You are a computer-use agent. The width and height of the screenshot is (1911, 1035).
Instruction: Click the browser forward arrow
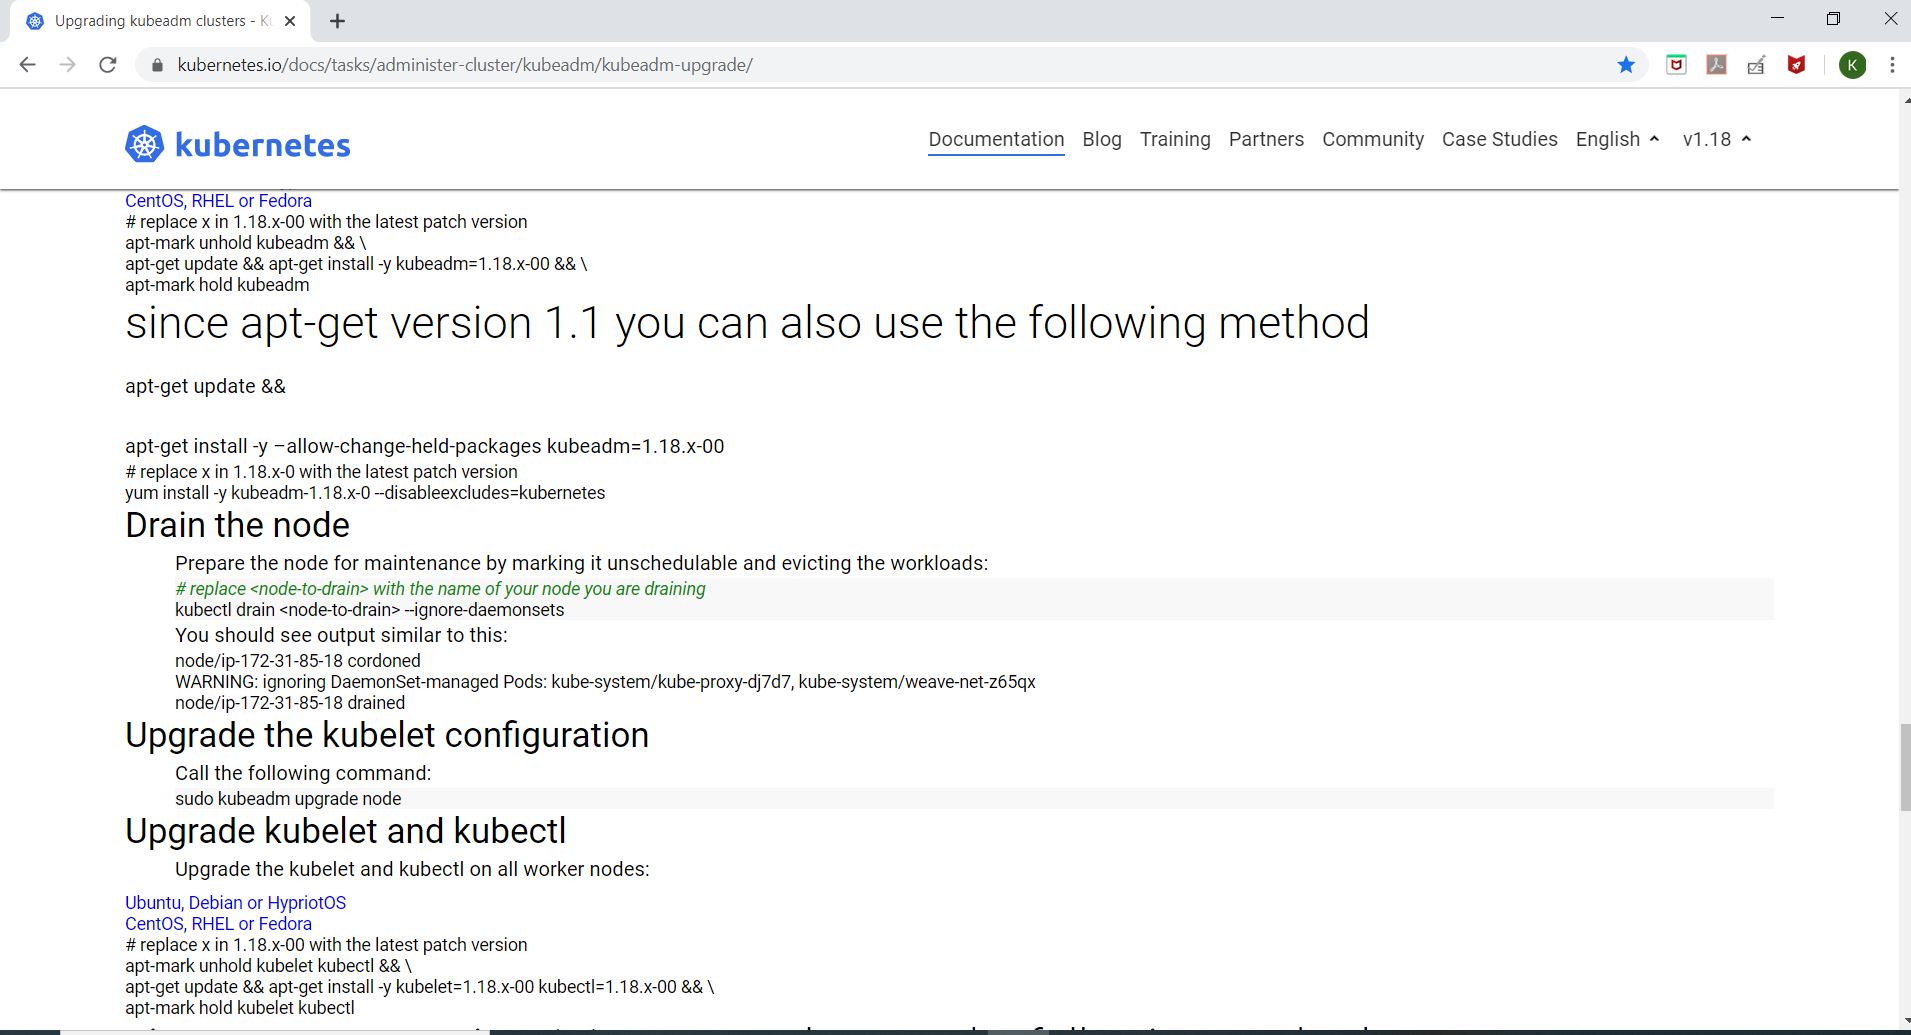[68, 65]
